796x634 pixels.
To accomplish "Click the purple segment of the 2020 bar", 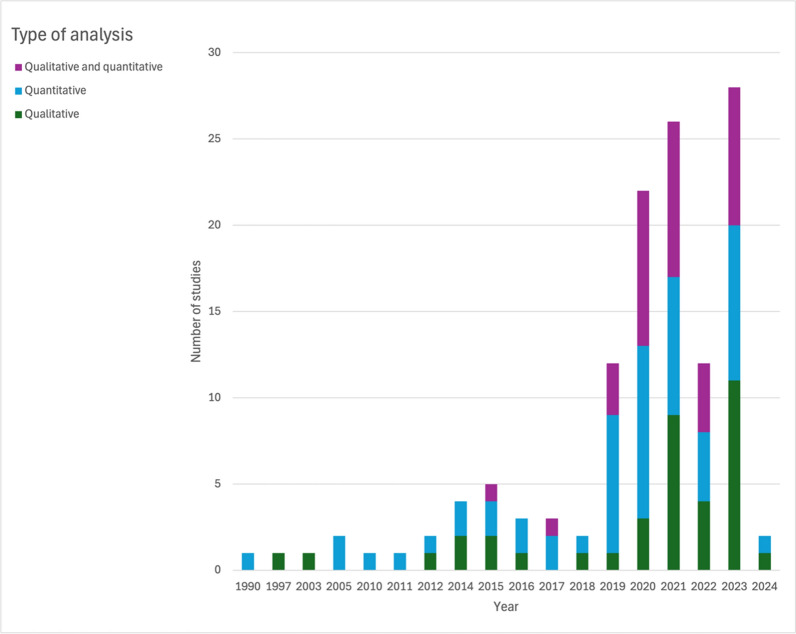I will (x=644, y=268).
